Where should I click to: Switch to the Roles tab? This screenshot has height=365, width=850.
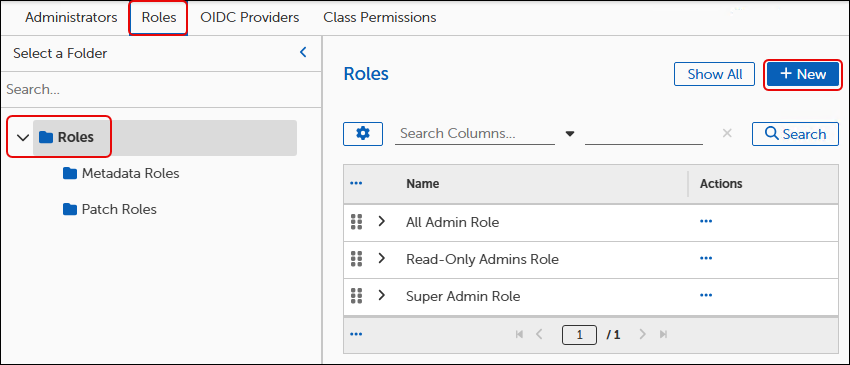(159, 17)
